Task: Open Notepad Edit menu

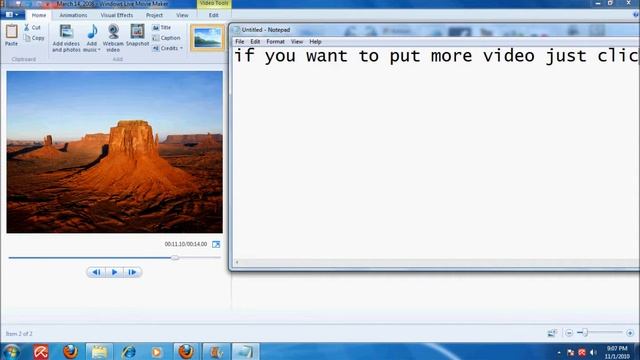Action: pyautogui.click(x=255, y=42)
